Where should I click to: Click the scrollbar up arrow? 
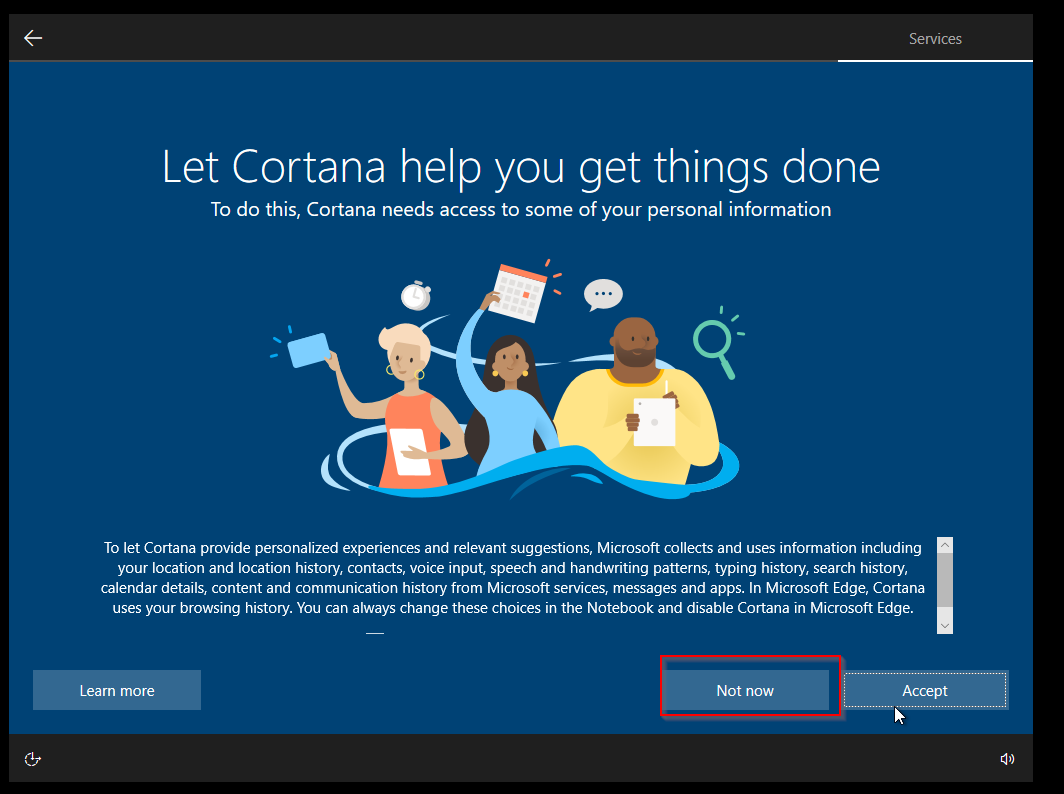coord(945,545)
